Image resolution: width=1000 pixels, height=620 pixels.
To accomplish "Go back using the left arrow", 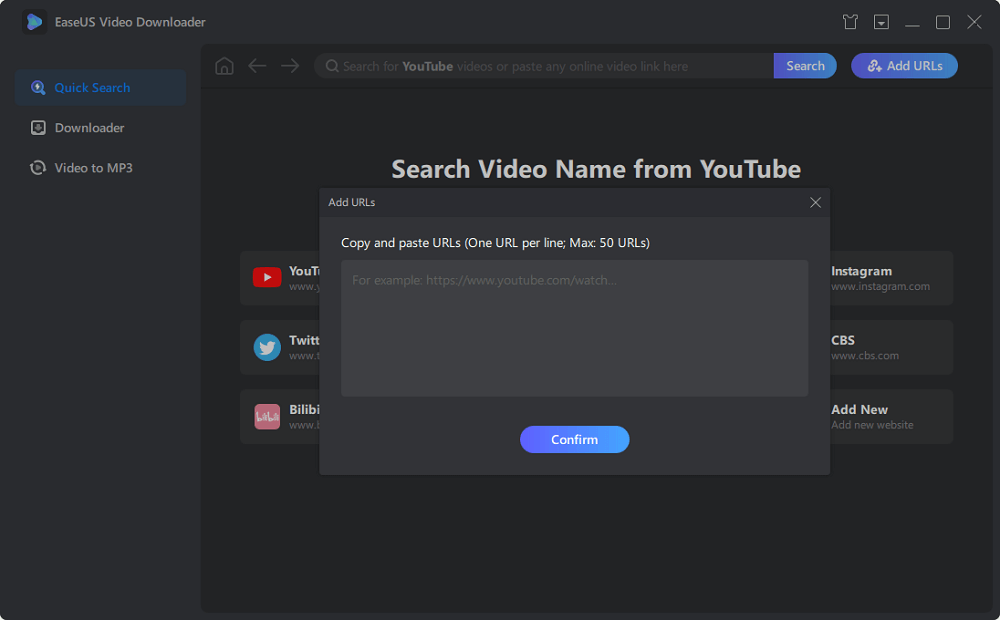I will pyautogui.click(x=257, y=66).
